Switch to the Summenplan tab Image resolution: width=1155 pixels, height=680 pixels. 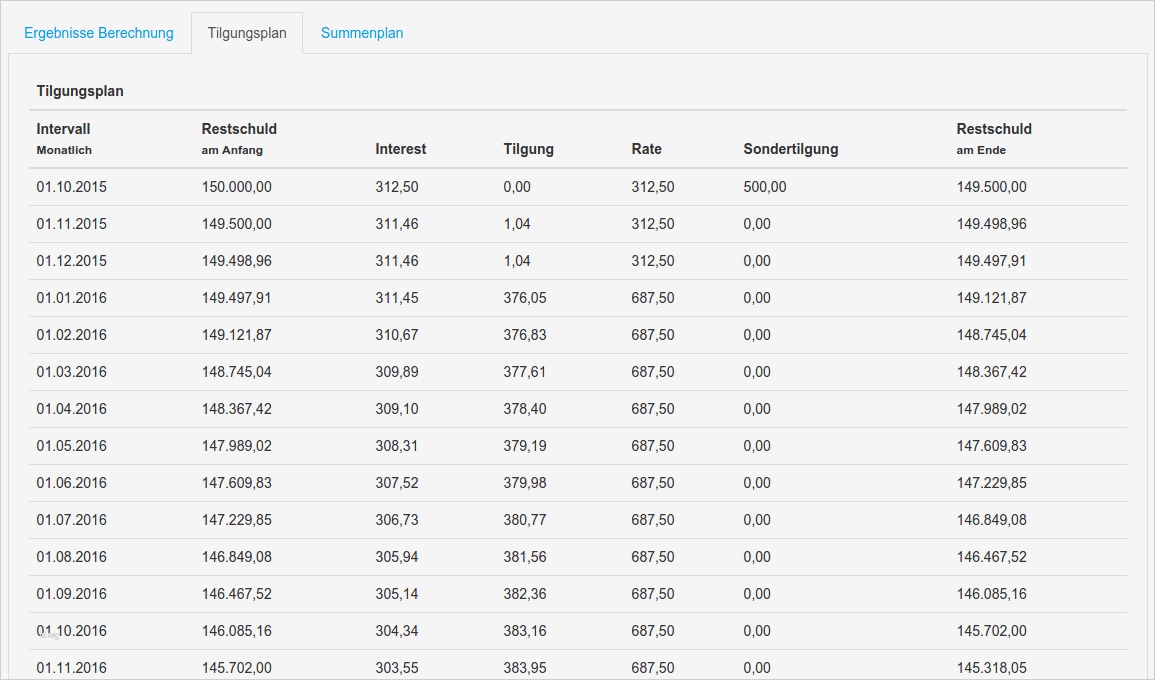point(362,33)
